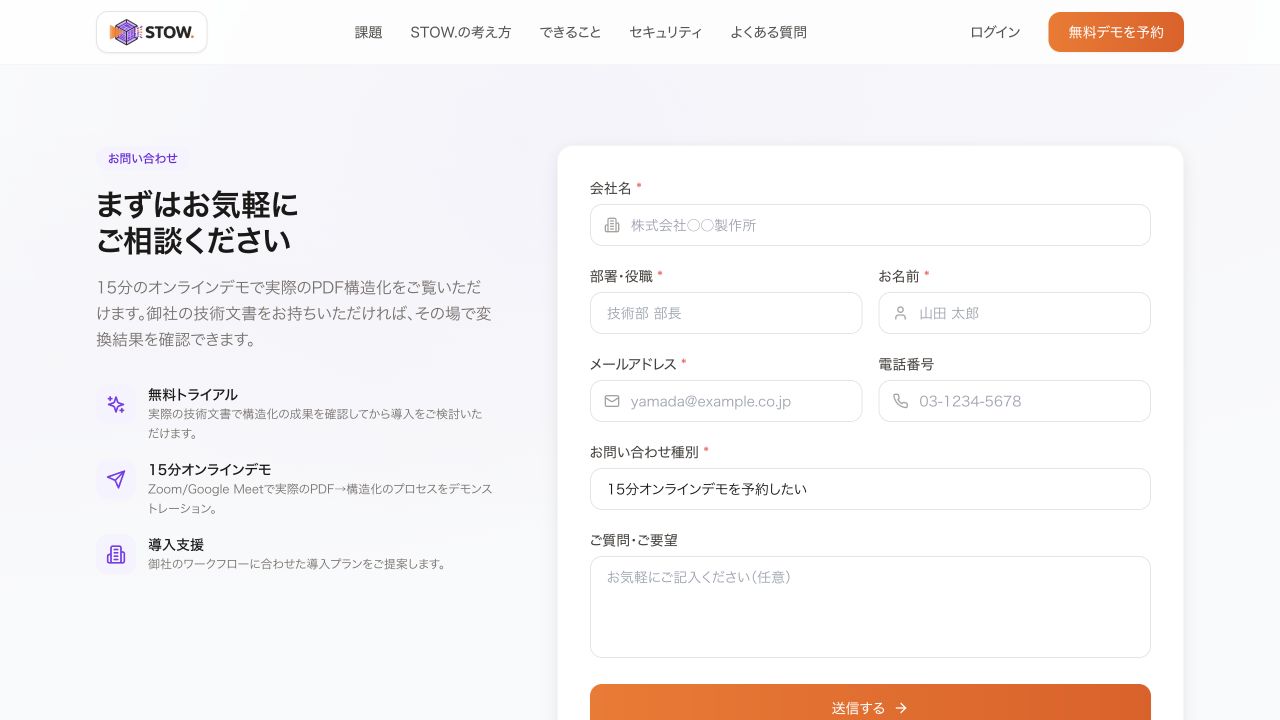Open the できること nav item
Screen dimensions: 1280x720
570,32
